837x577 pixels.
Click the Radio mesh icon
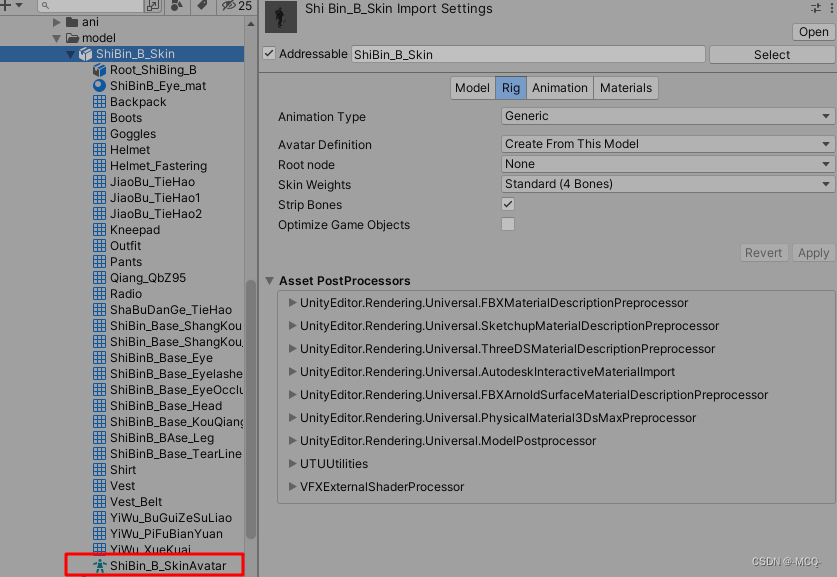pos(99,294)
